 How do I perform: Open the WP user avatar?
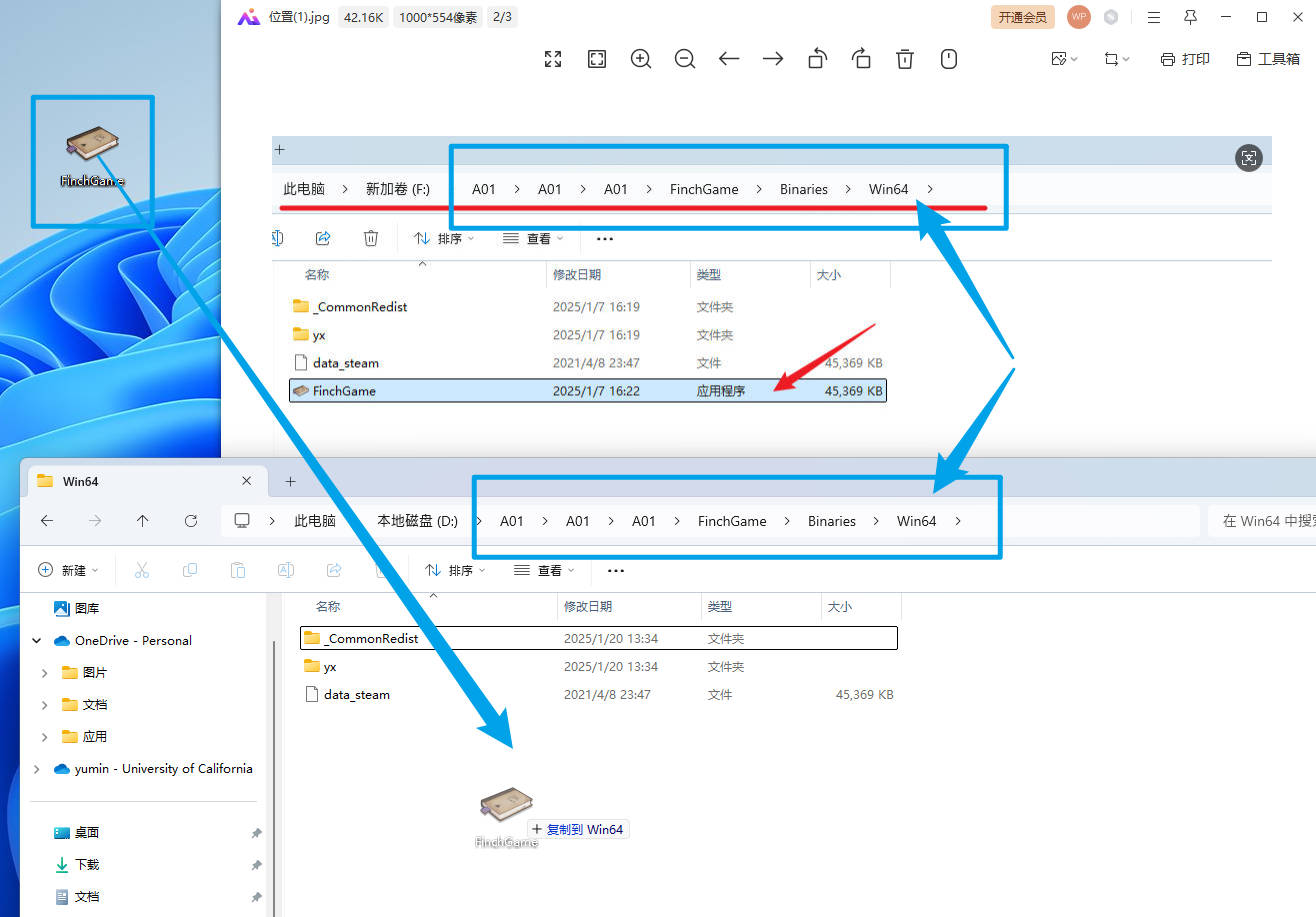pos(1079,17)
